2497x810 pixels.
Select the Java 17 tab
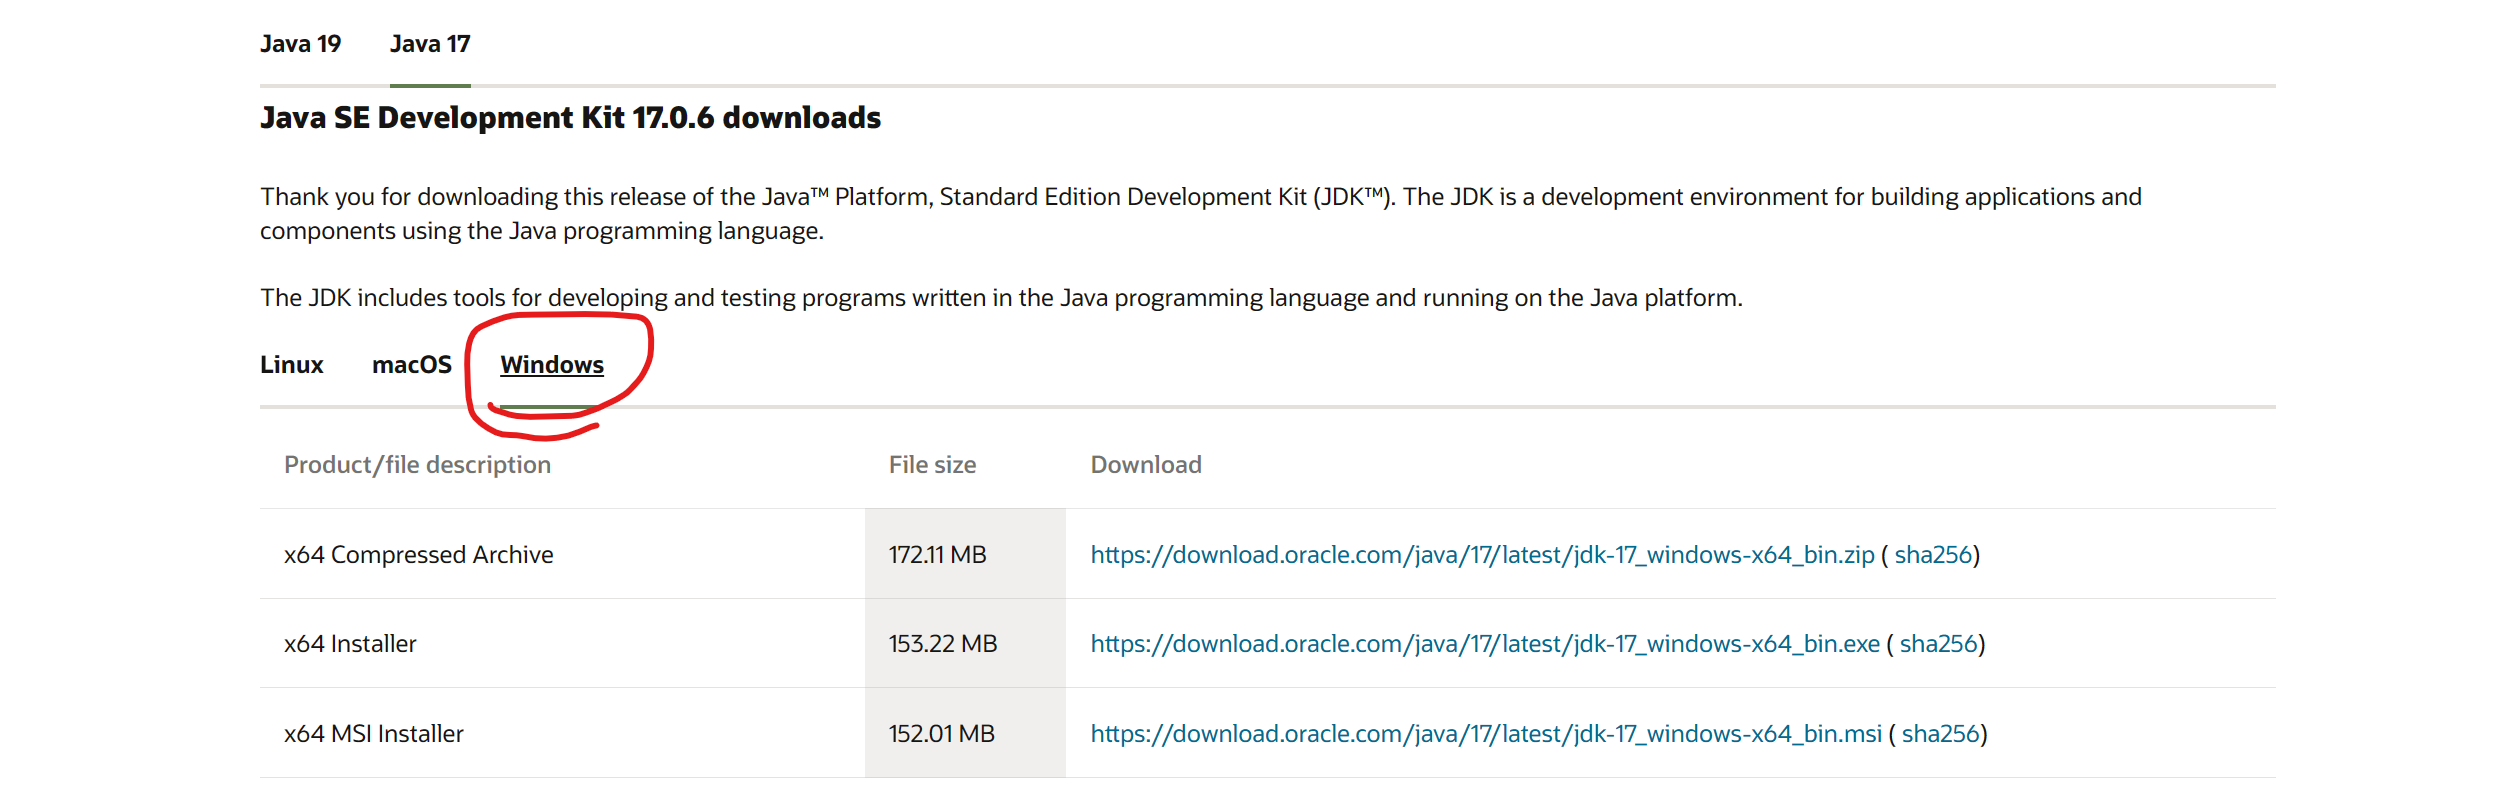coord(430,44)
